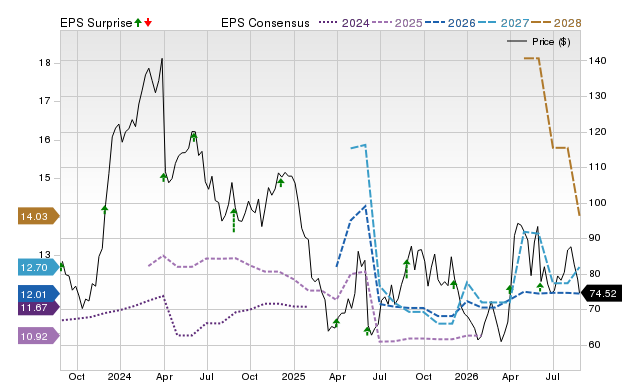Click the 18 label on the EPS axis
The height and width of the screenshot is (382, 640).
click(x=44, y=62)
